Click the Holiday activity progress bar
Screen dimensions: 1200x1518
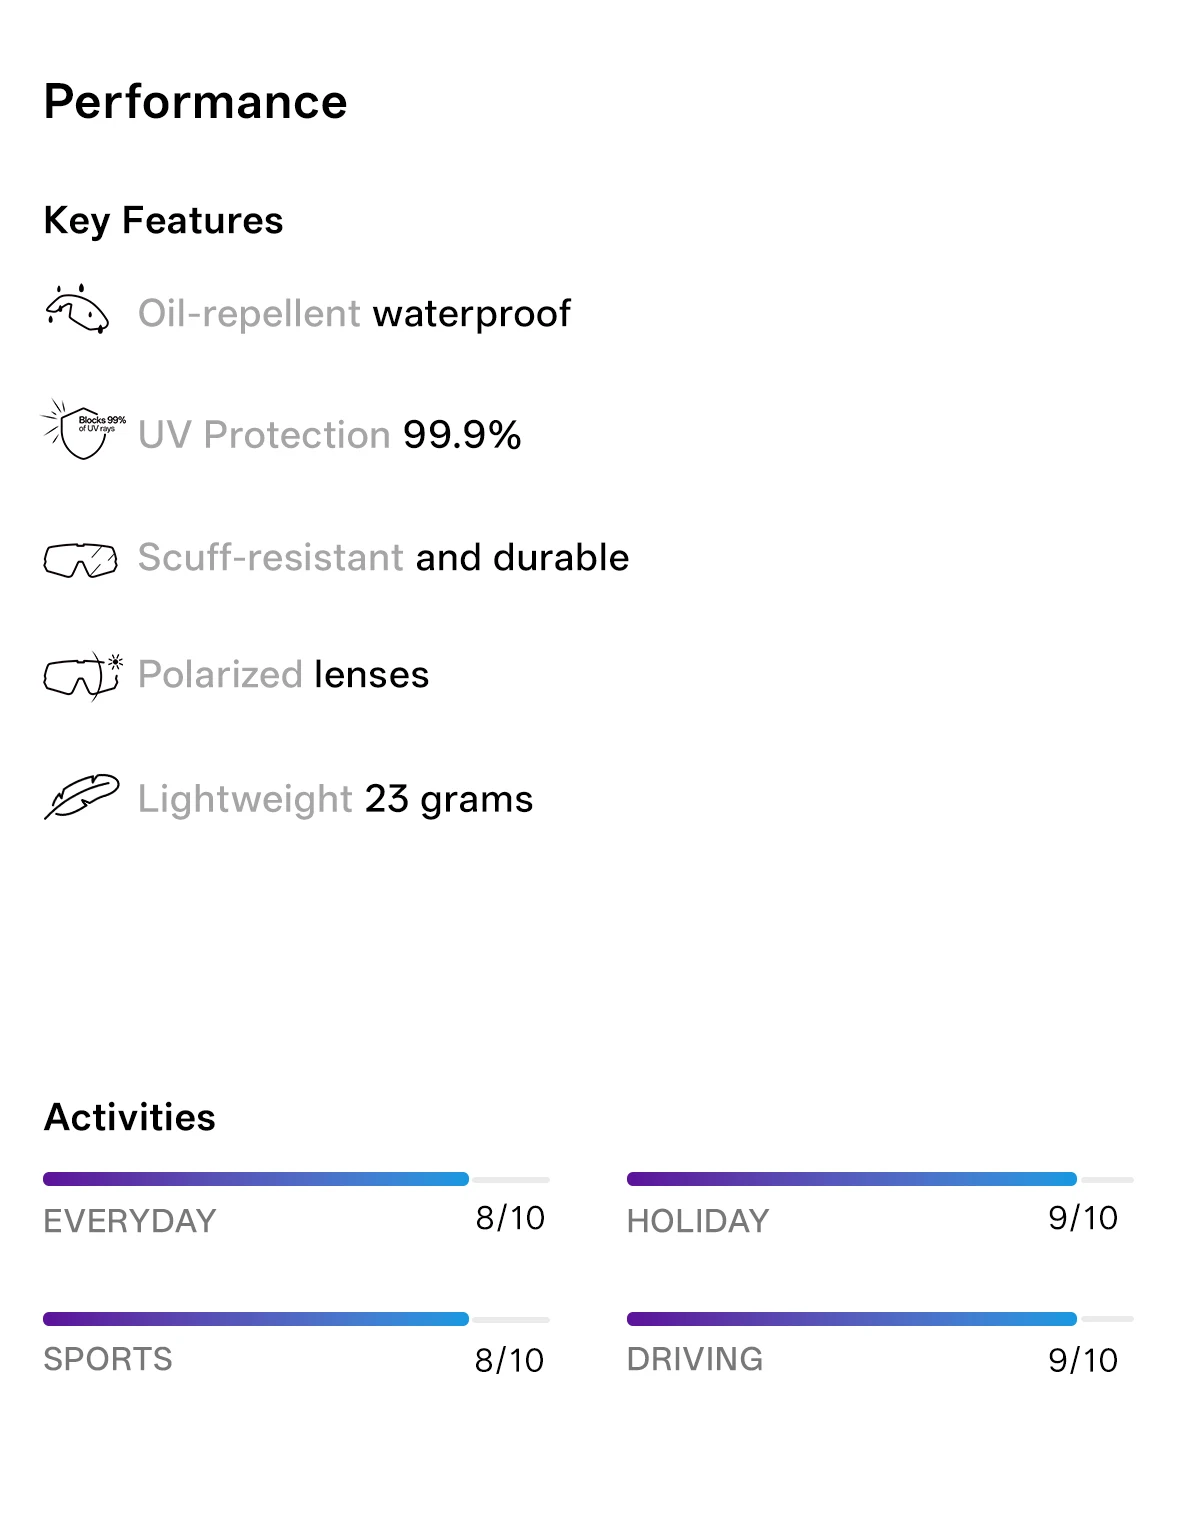point(880,1179)
